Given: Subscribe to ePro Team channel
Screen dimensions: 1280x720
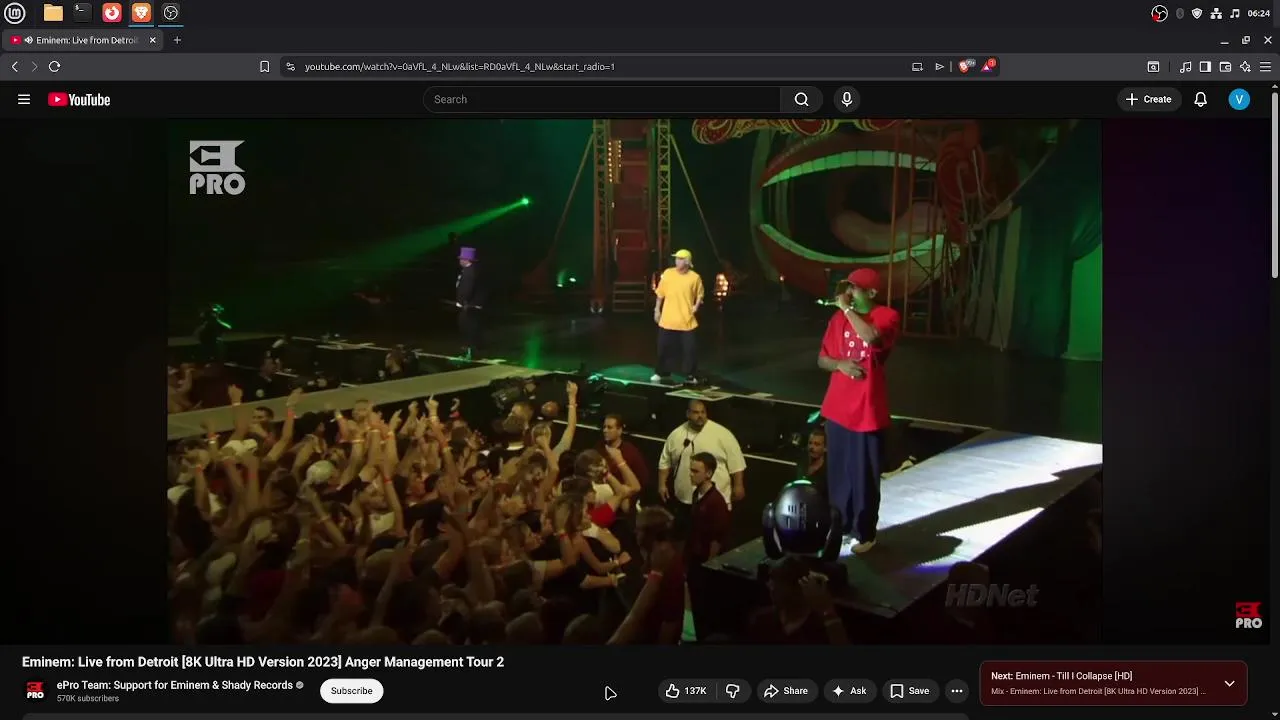Looking at the screenshot, I should tap(351, 691).
